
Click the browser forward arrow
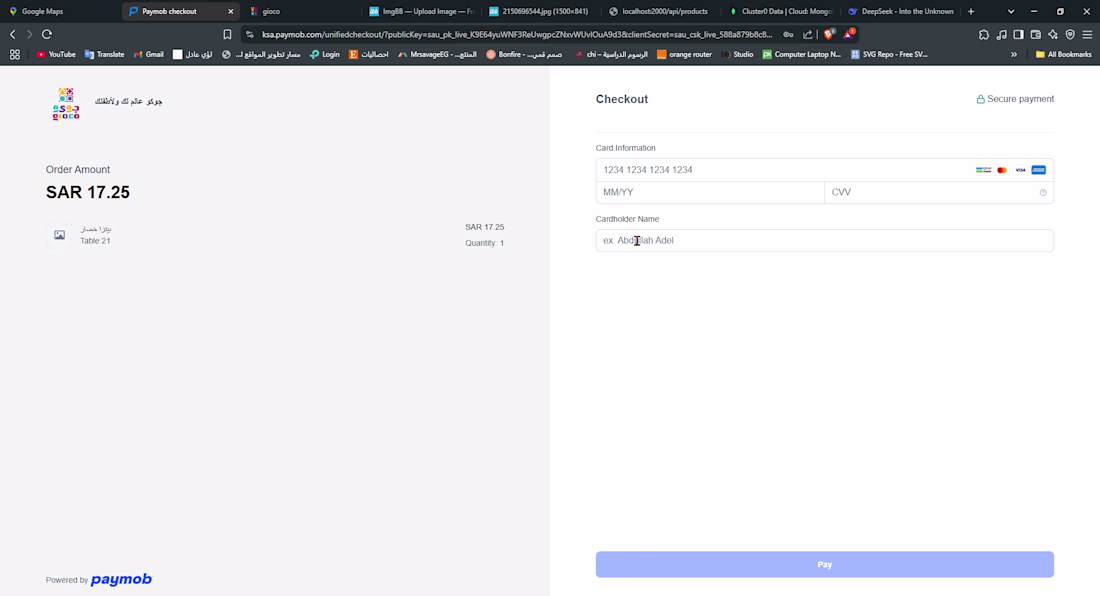[x=29, y=34]
